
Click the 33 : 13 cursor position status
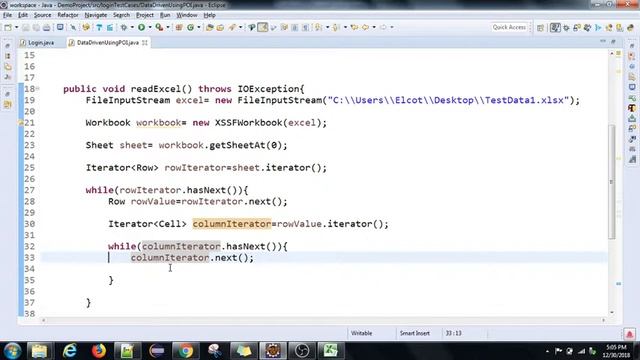(x=453, y=333)
